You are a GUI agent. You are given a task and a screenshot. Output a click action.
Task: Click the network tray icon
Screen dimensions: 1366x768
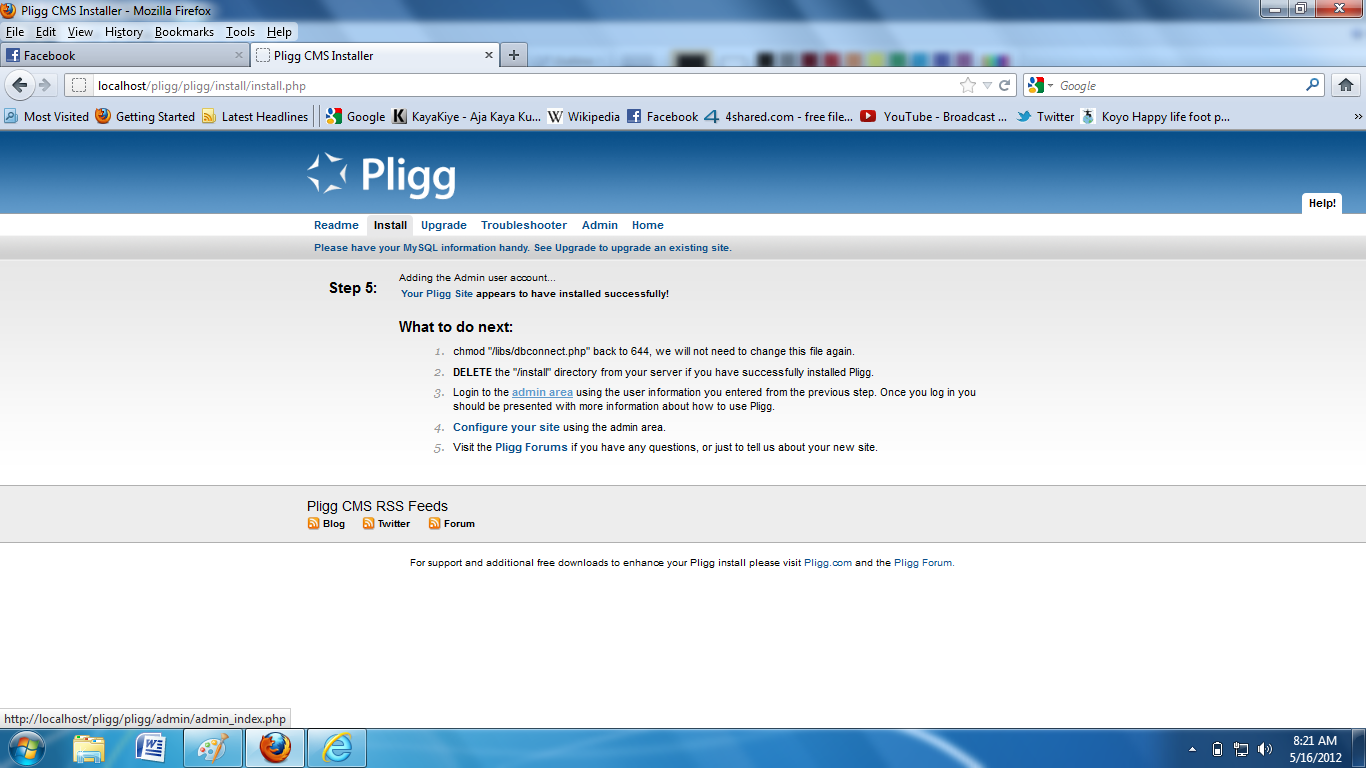point(1241,749)
